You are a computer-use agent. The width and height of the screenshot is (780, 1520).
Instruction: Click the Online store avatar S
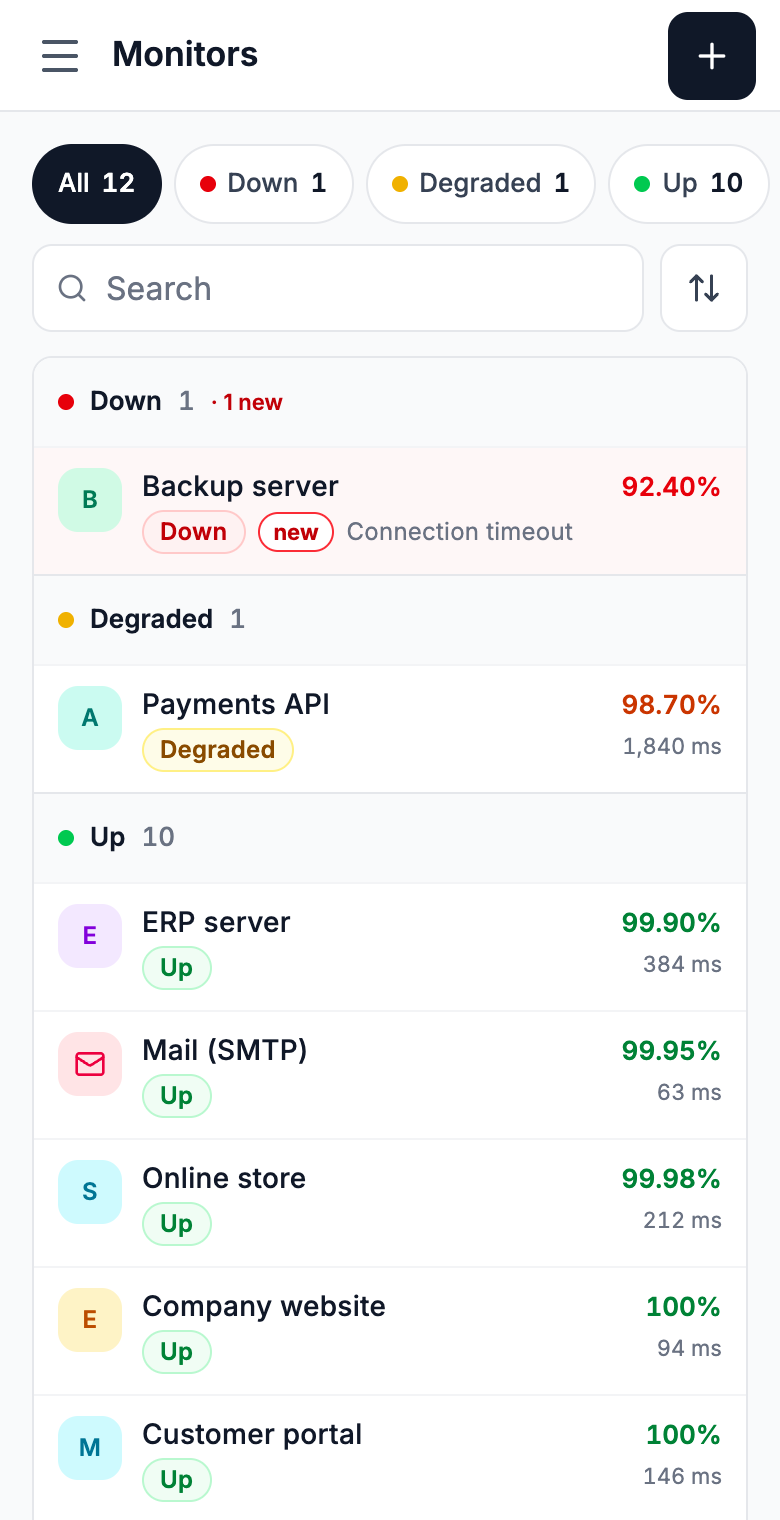coord(90,1192)
